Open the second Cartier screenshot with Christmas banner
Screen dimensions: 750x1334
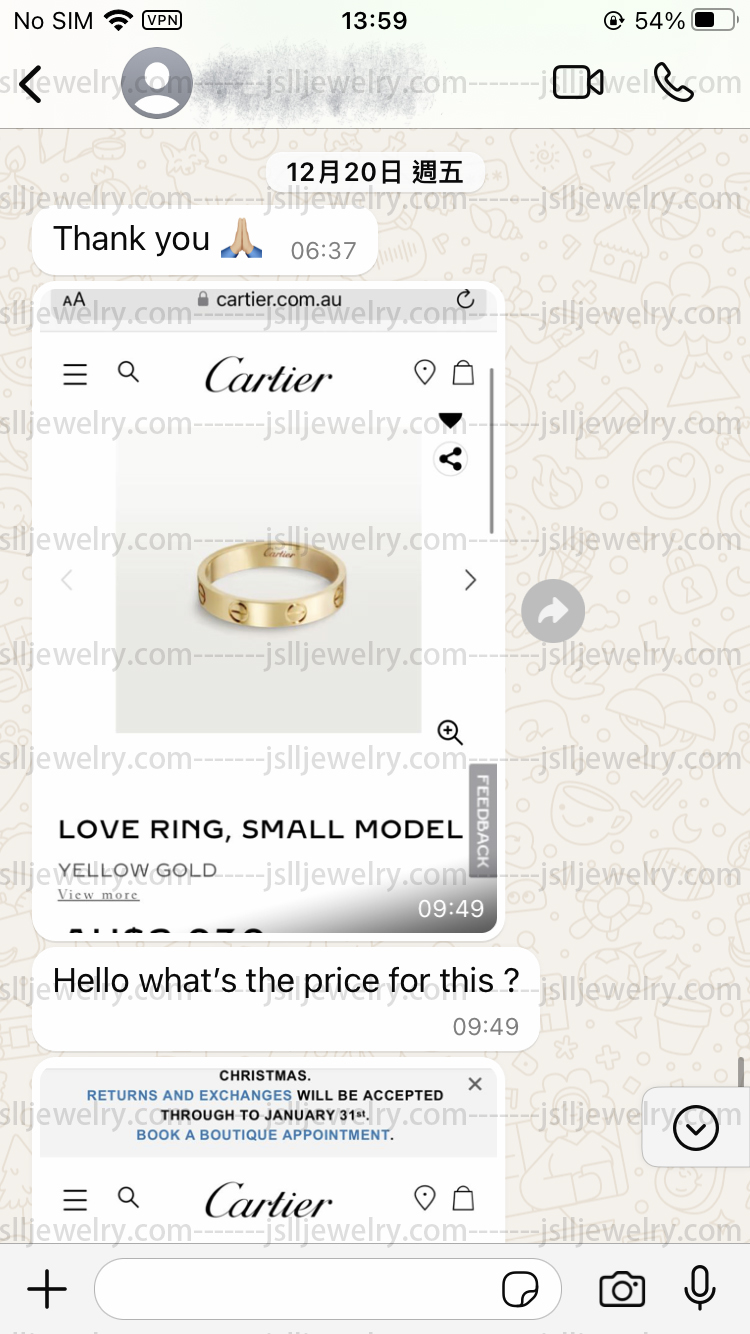coord(268,1151)
